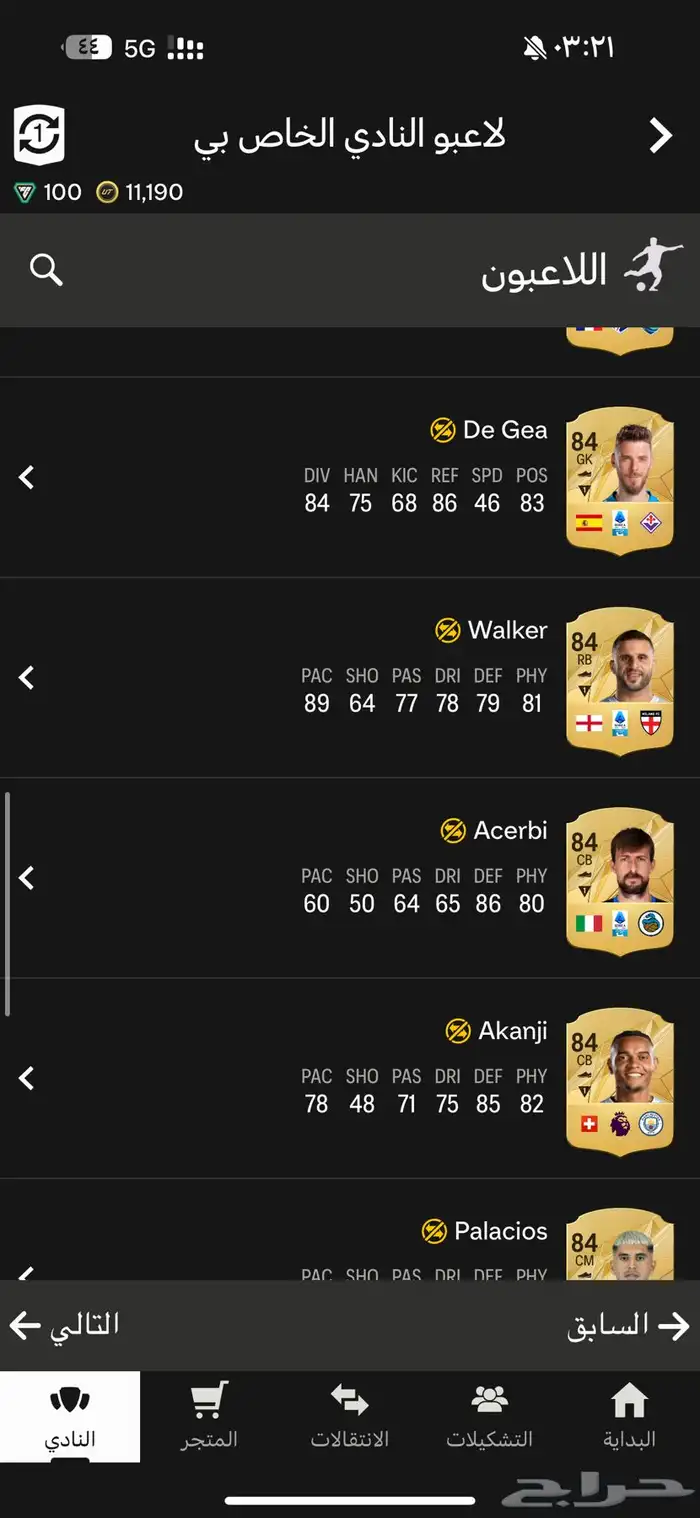Open the التشكيلات squads tab
Image resolution: width=700 pixels, height=1518 pixels.
490,1416
